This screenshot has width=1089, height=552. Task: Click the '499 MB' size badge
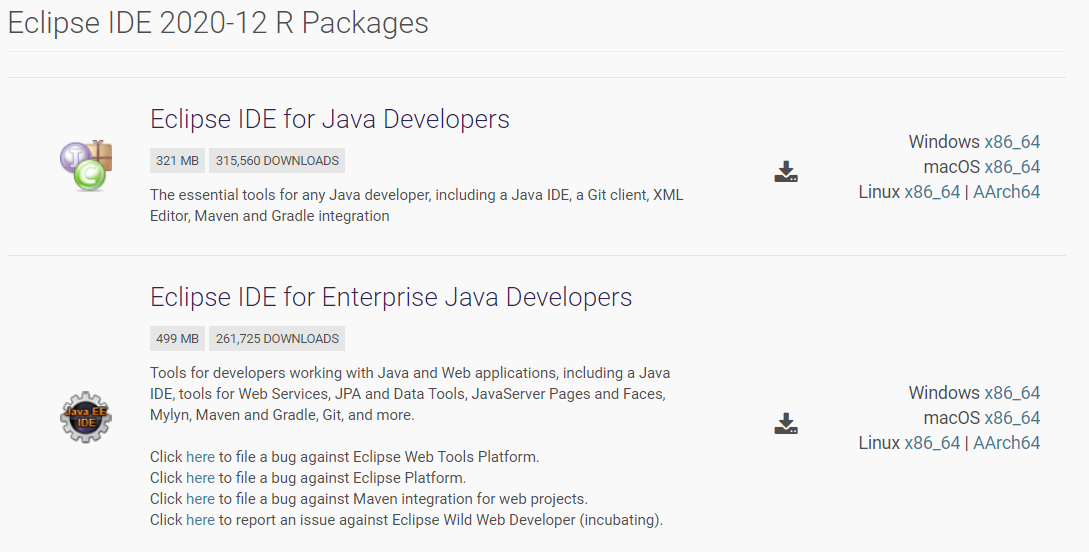[x=177, y=338]
